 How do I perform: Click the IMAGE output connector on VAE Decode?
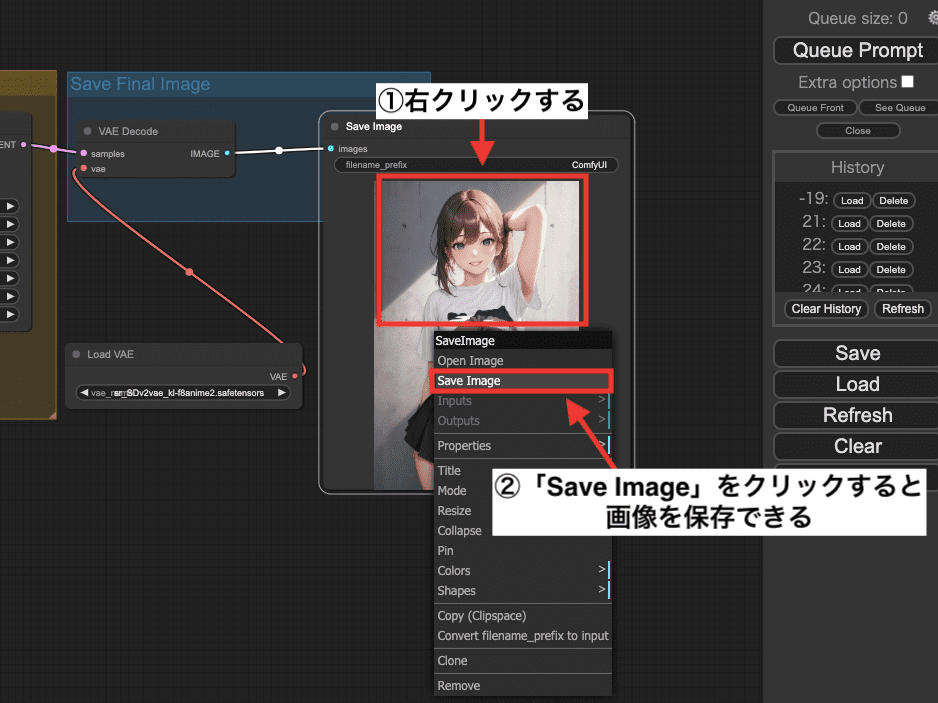(x=227, y=153)
